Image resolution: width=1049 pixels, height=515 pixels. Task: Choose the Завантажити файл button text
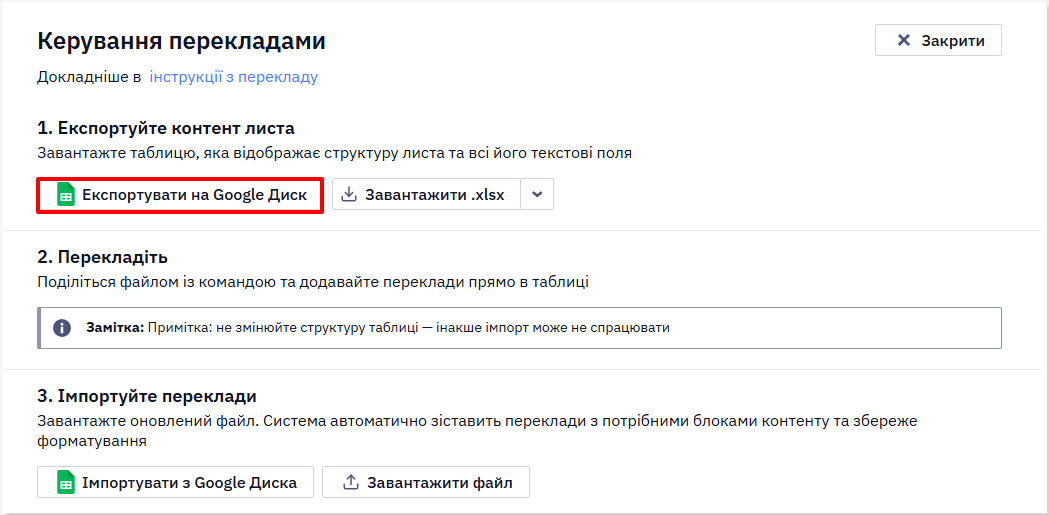pos(440,483)
